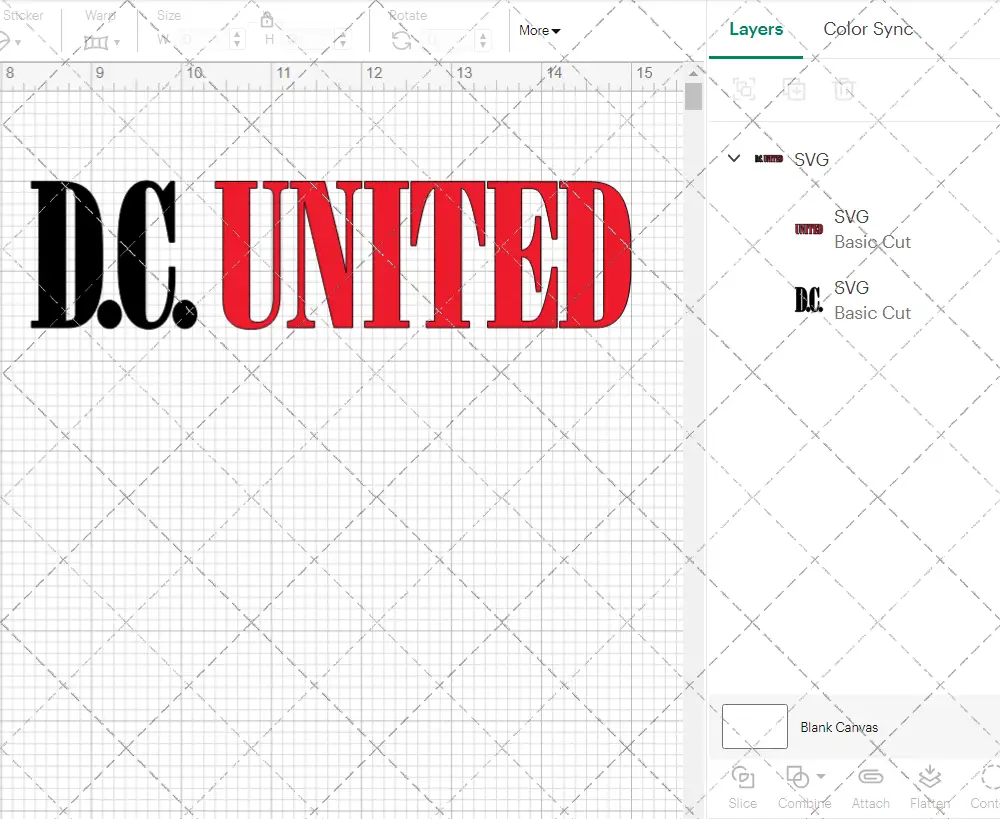Click the width W size input field
This screenshot has height=819, width=1000.
[201, 40]
